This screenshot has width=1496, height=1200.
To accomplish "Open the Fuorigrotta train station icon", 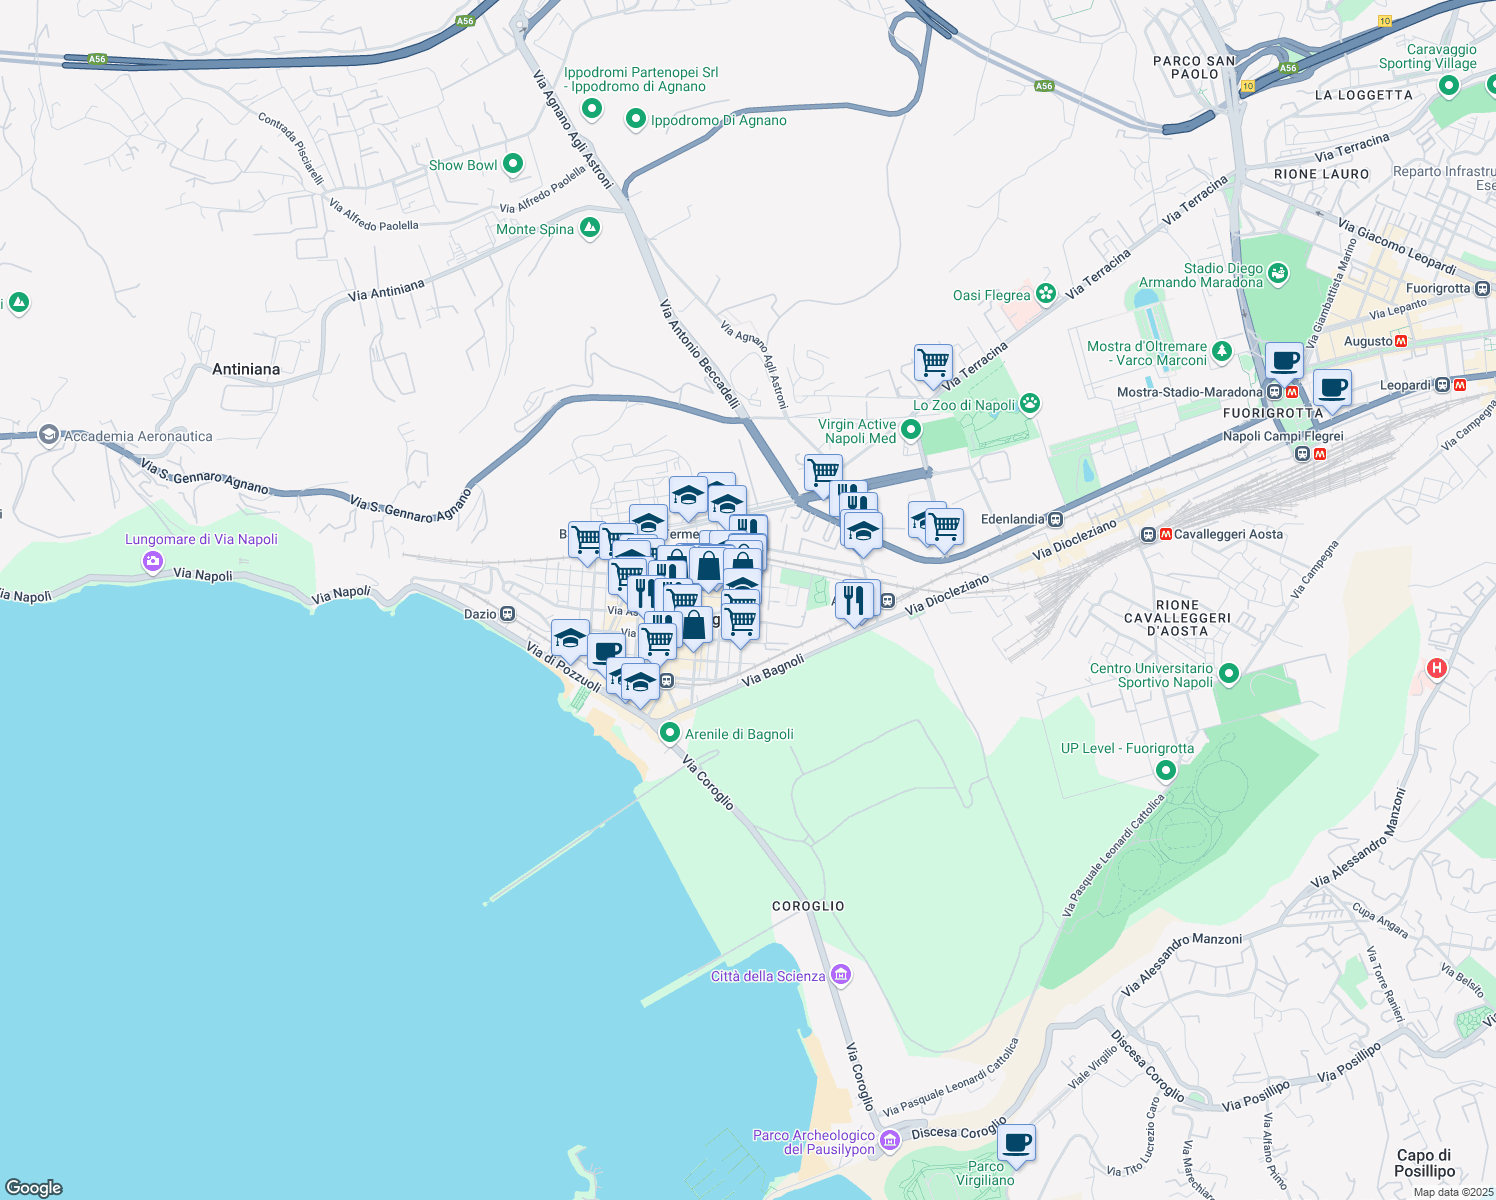I will (x=1482, y=288).
